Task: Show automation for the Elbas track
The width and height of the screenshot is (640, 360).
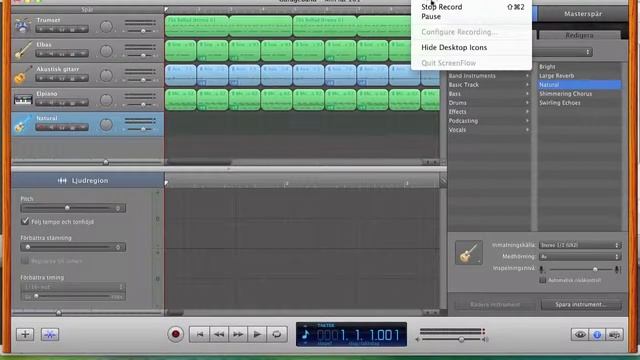Action: coord(83,54)
